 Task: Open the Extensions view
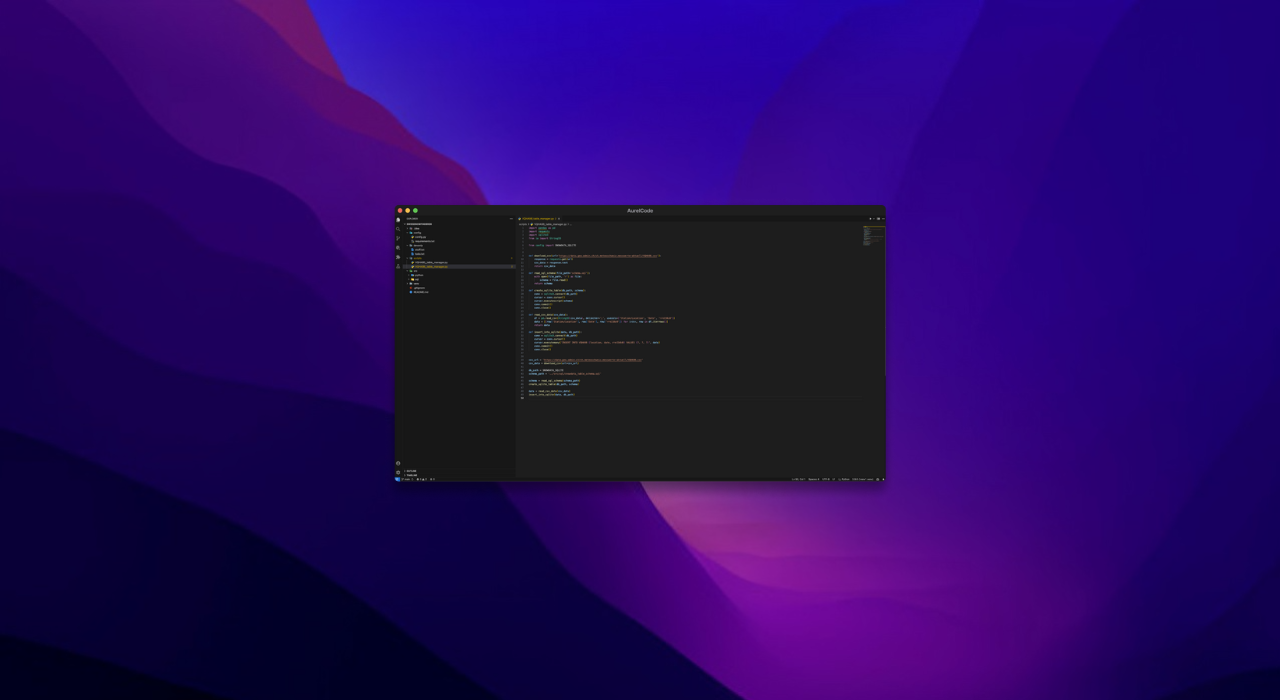(x=398, y=257)
